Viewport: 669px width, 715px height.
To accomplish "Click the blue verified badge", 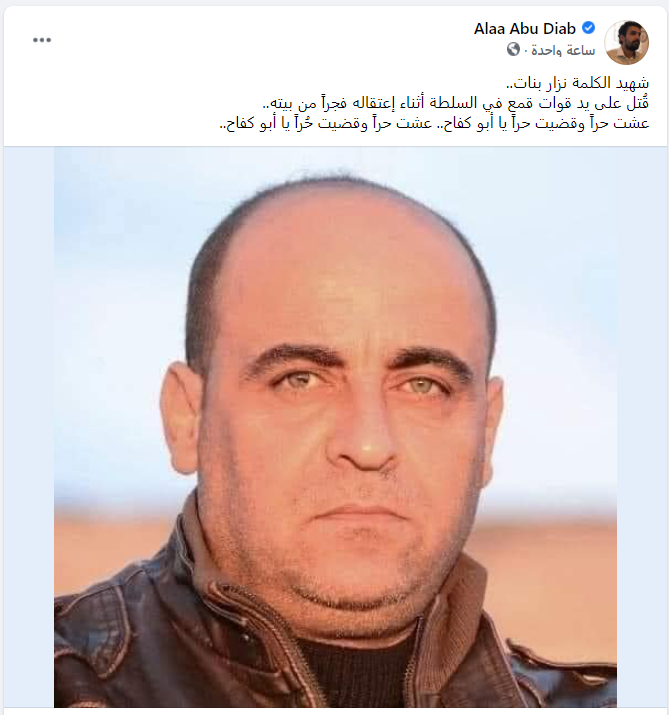I will pyautogui.click(x=589, y=28).
